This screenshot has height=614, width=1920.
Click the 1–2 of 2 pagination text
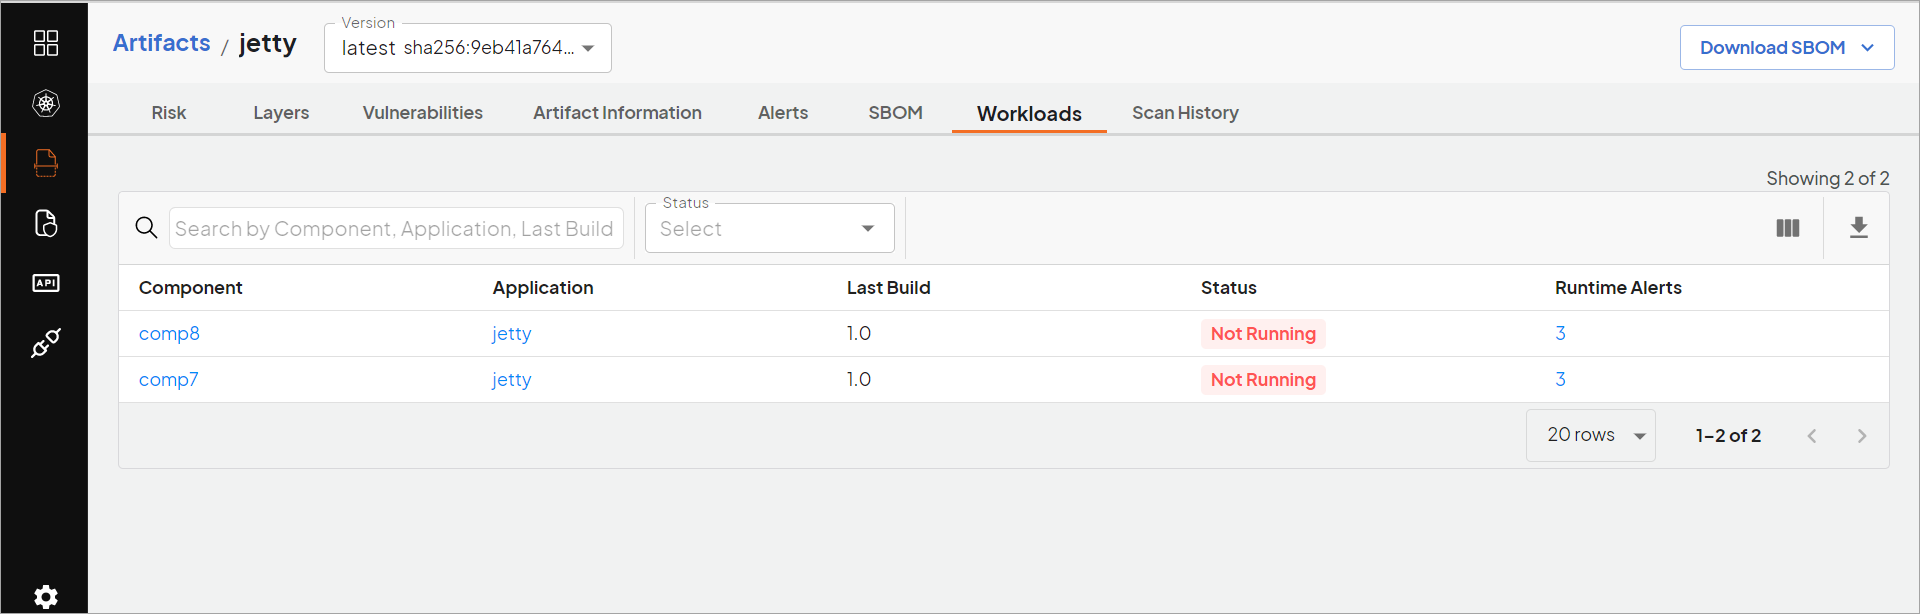pos(1728,436)
